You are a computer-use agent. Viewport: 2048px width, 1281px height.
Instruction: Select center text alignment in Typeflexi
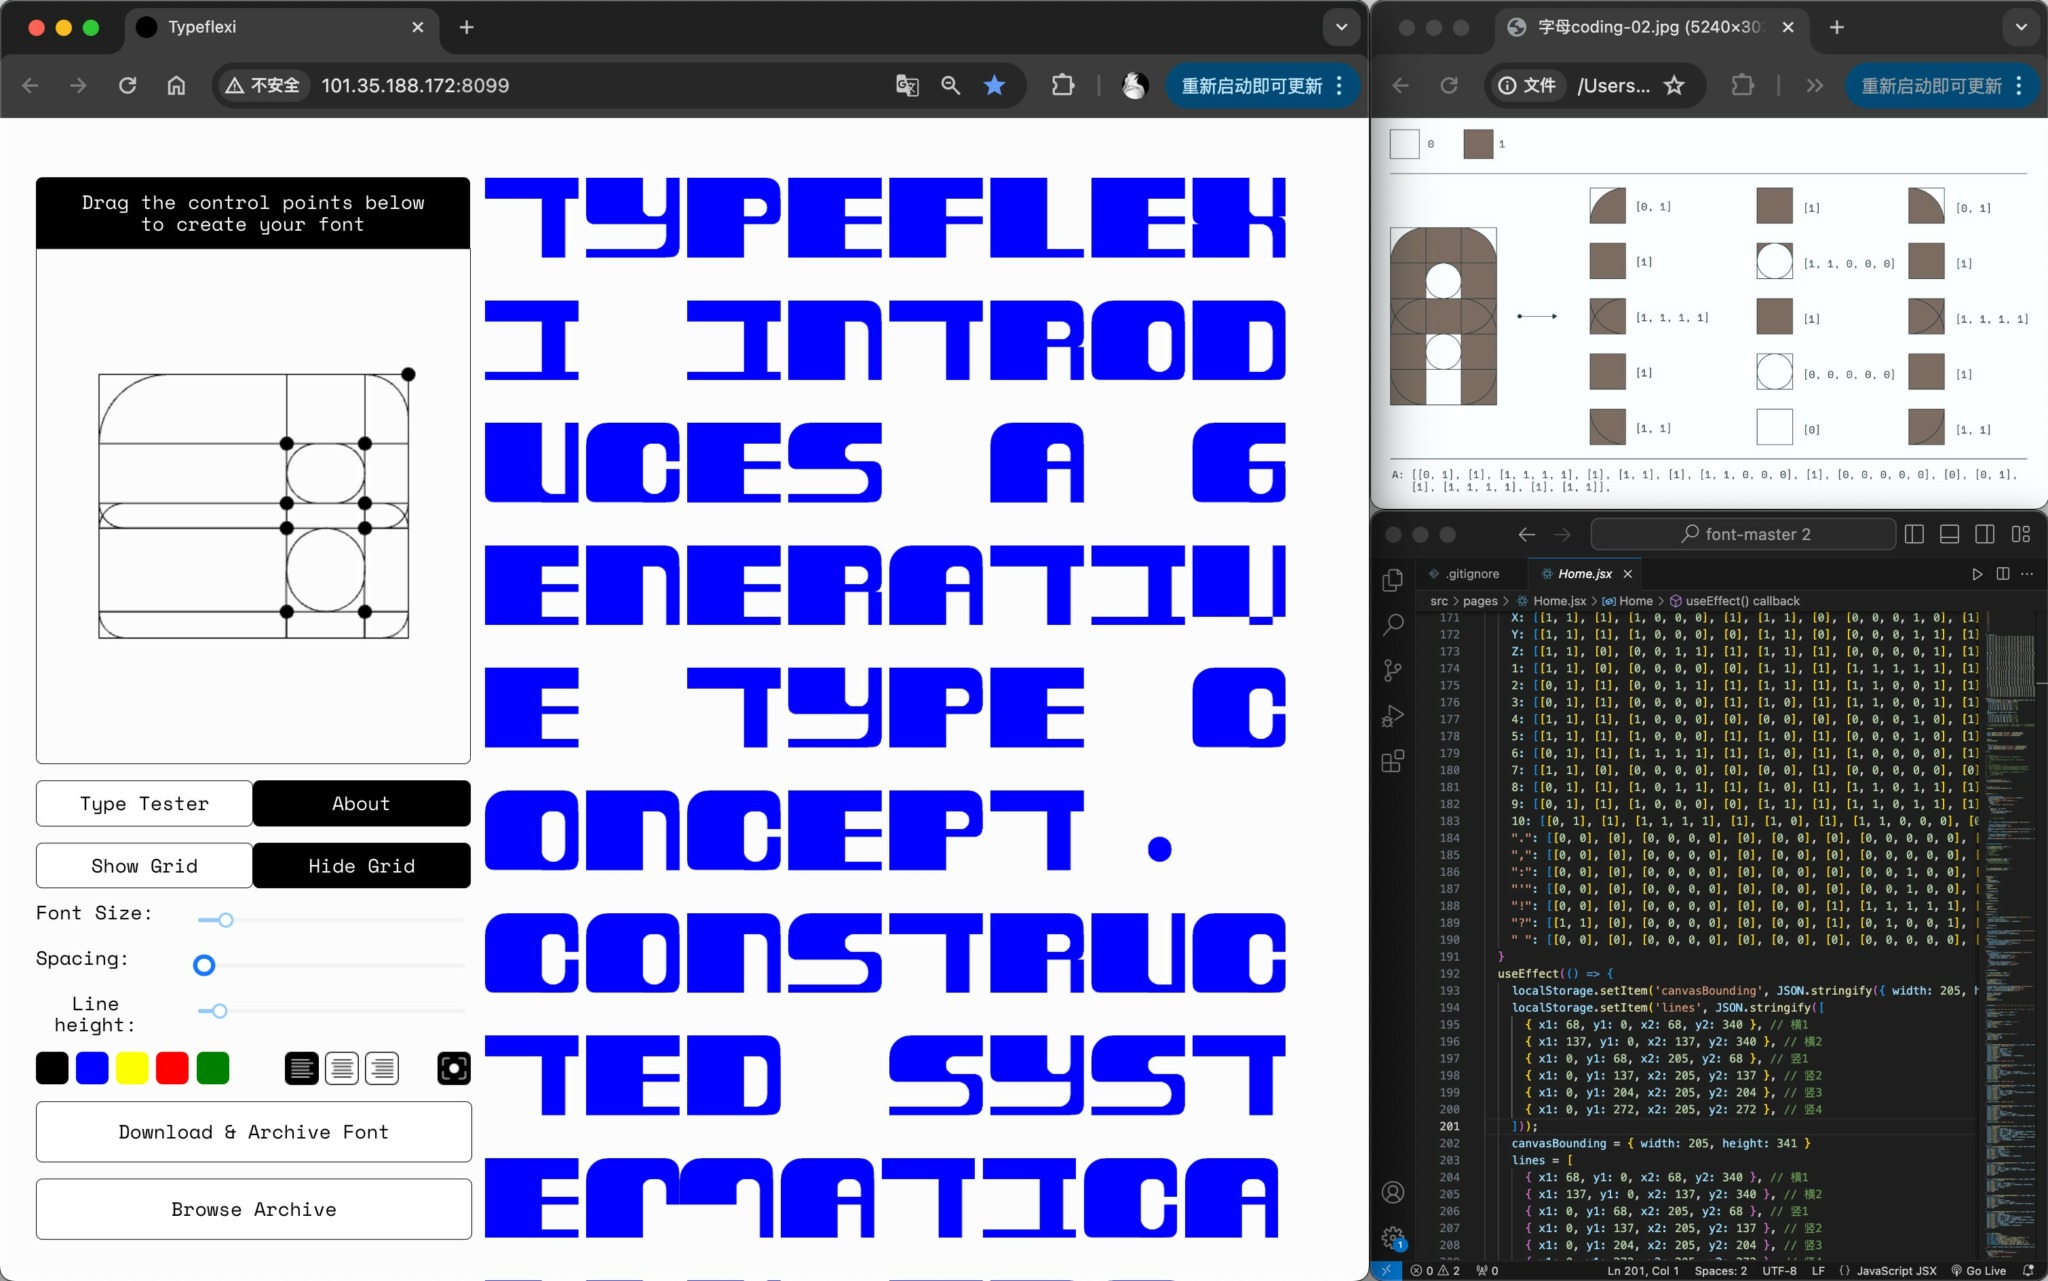click(x=342, y=1068)
